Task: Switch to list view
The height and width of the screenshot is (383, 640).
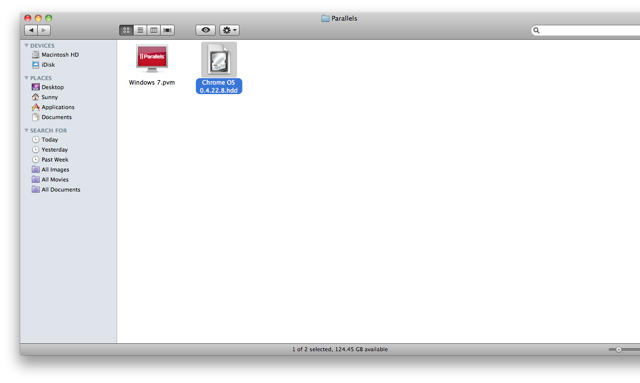Action: click(x=140, y=30)
